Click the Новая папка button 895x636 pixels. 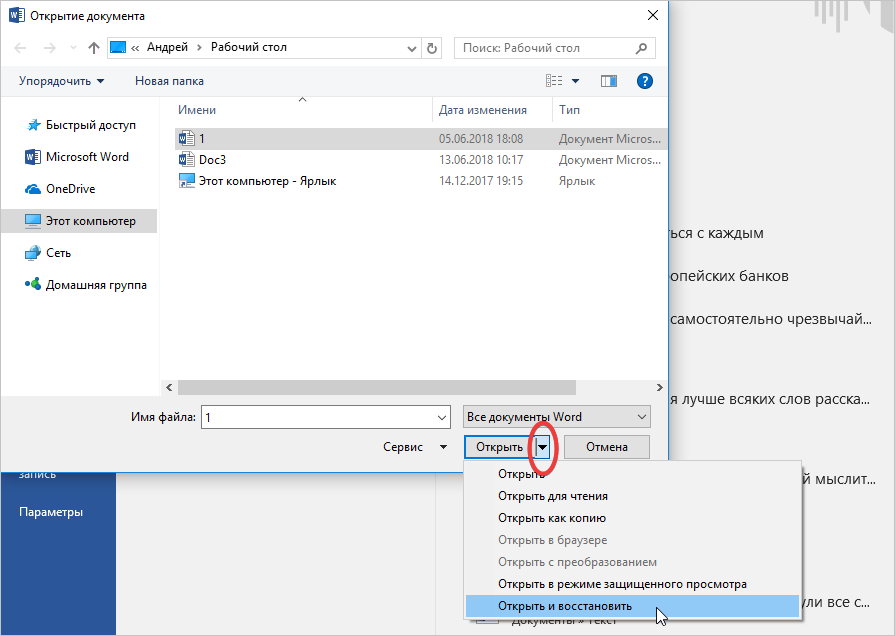pyautogui.click(x=169, y=81)
